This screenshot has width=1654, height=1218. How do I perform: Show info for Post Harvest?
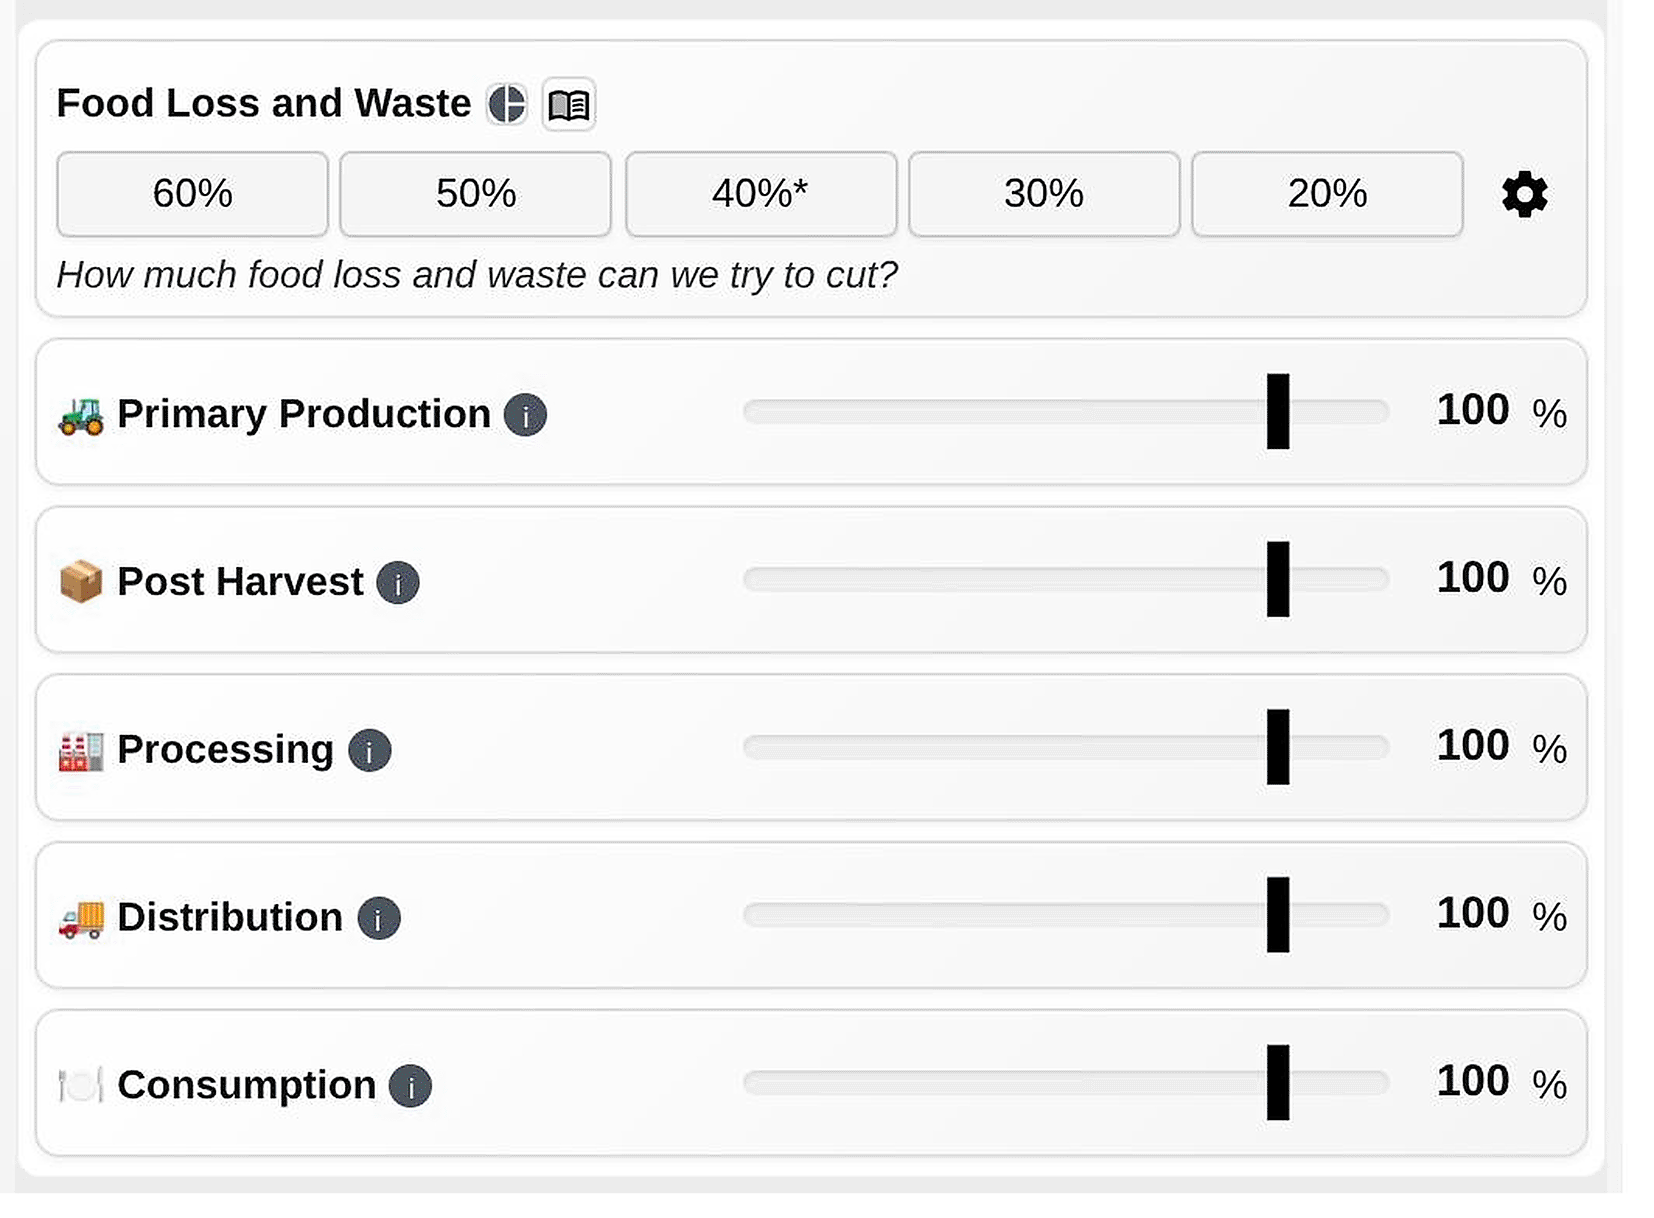[x=397, y=582]
